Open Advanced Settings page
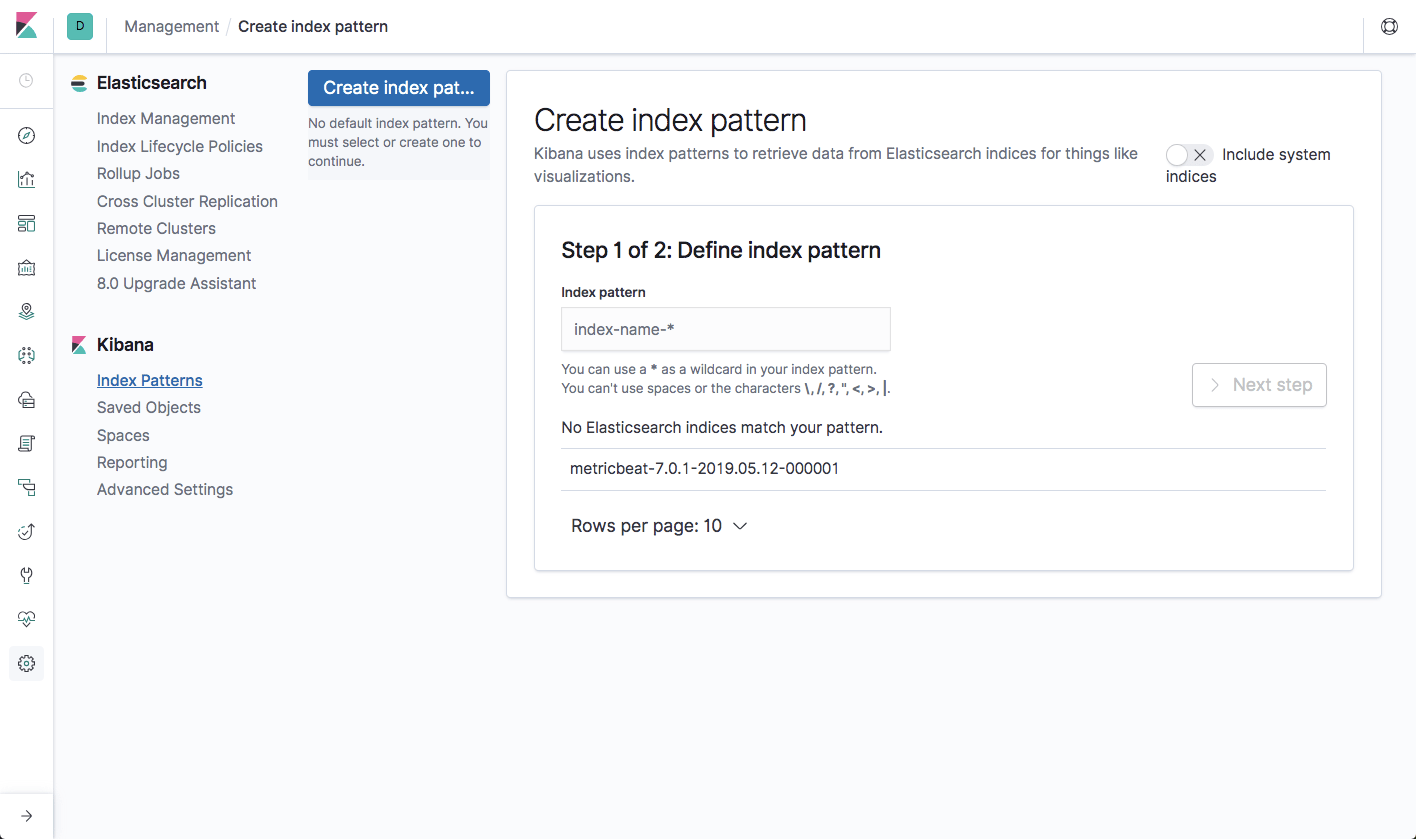 [x=165, y=490]
